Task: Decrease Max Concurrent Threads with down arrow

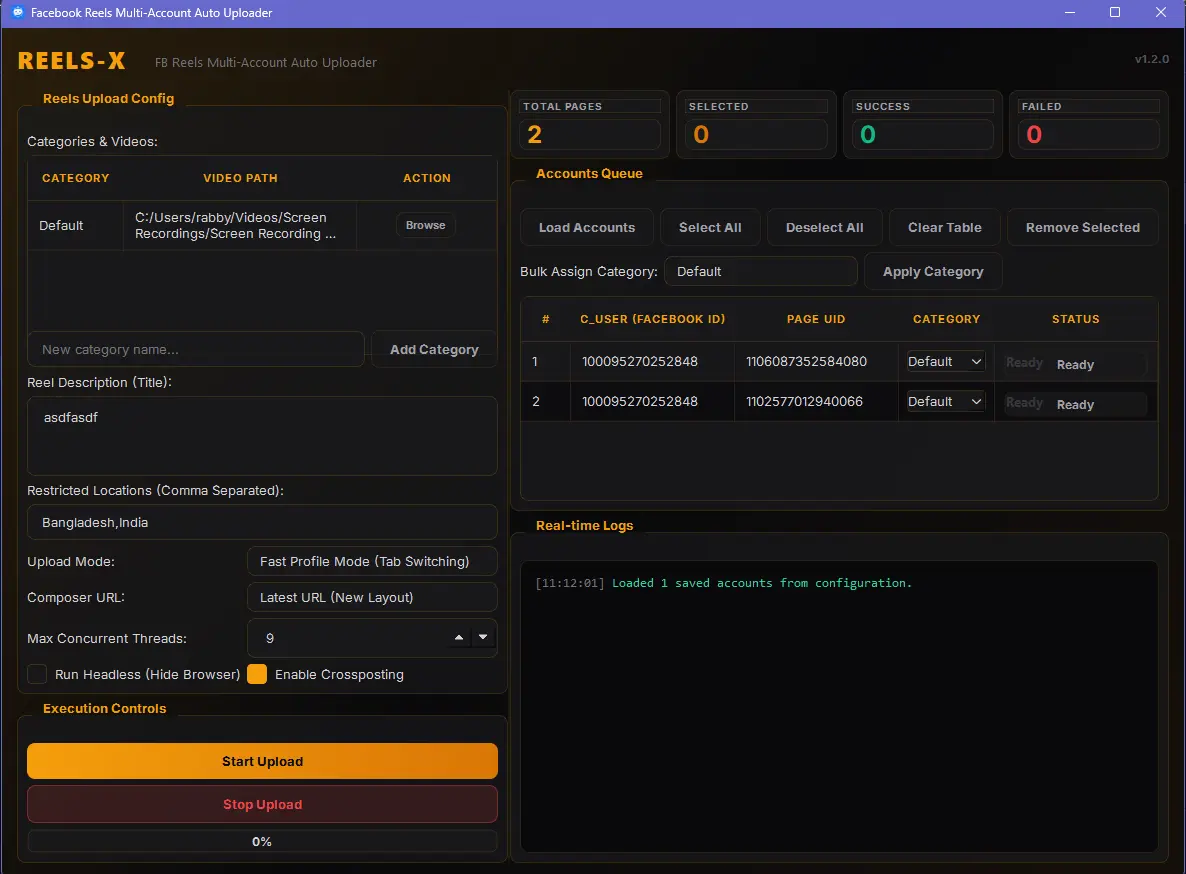Action: point(483,637)
